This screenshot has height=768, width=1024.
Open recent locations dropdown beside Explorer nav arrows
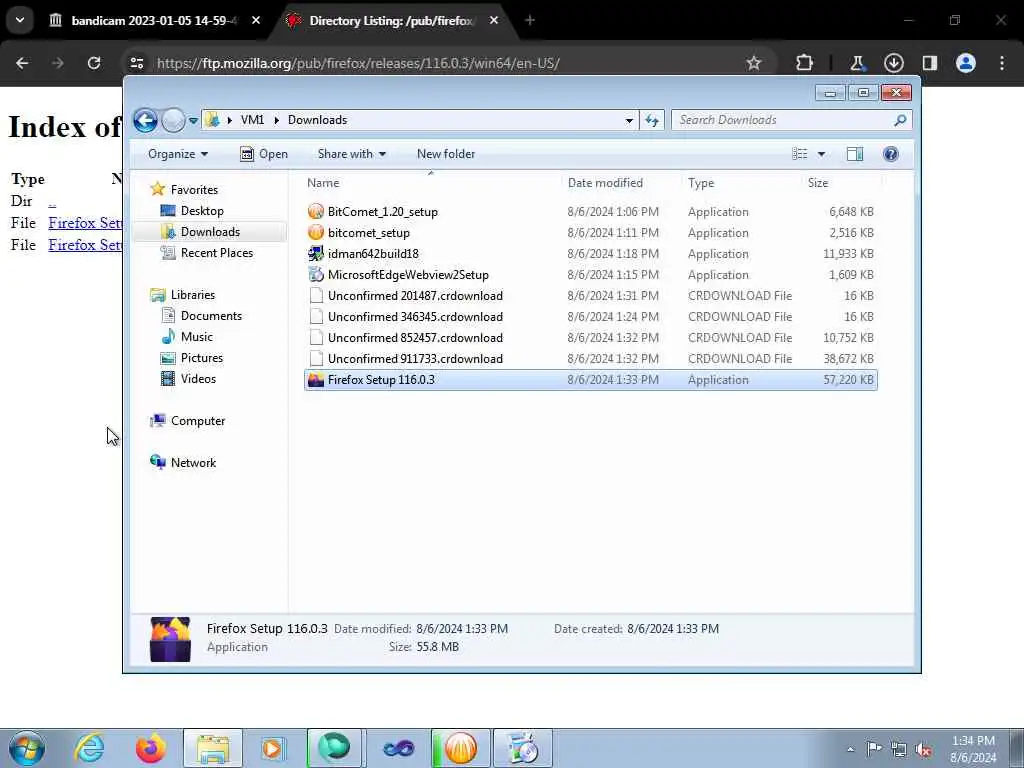(193, 121)
